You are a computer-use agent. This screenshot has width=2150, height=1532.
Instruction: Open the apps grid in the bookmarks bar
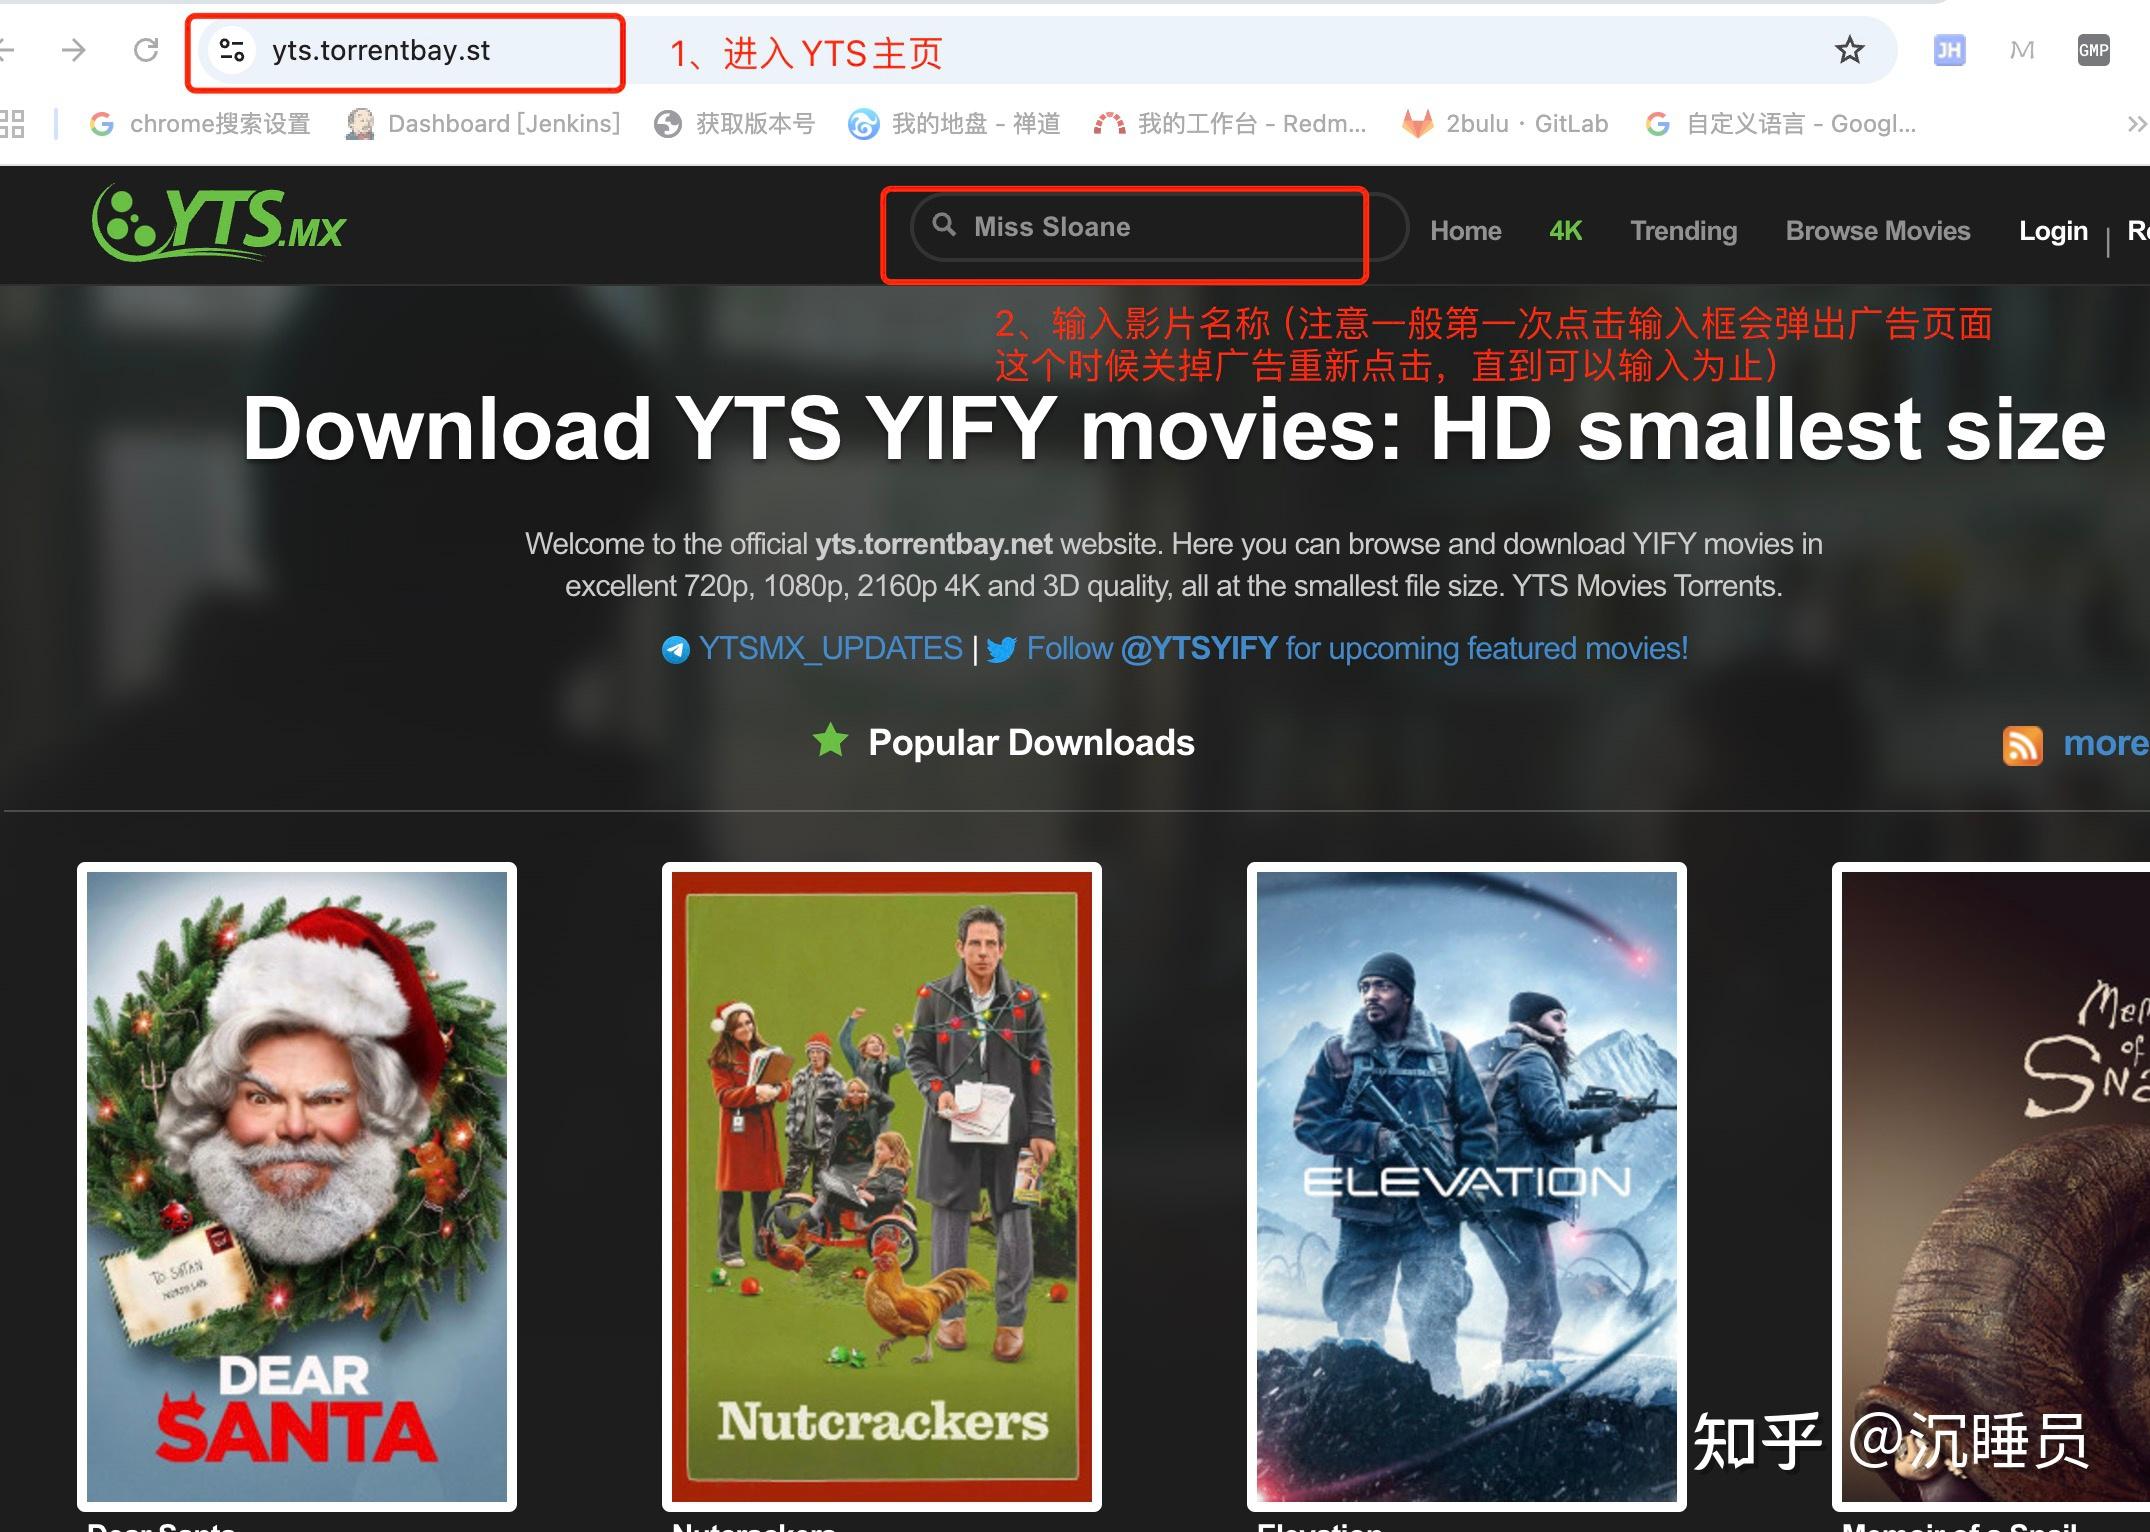tap(11, 124)
